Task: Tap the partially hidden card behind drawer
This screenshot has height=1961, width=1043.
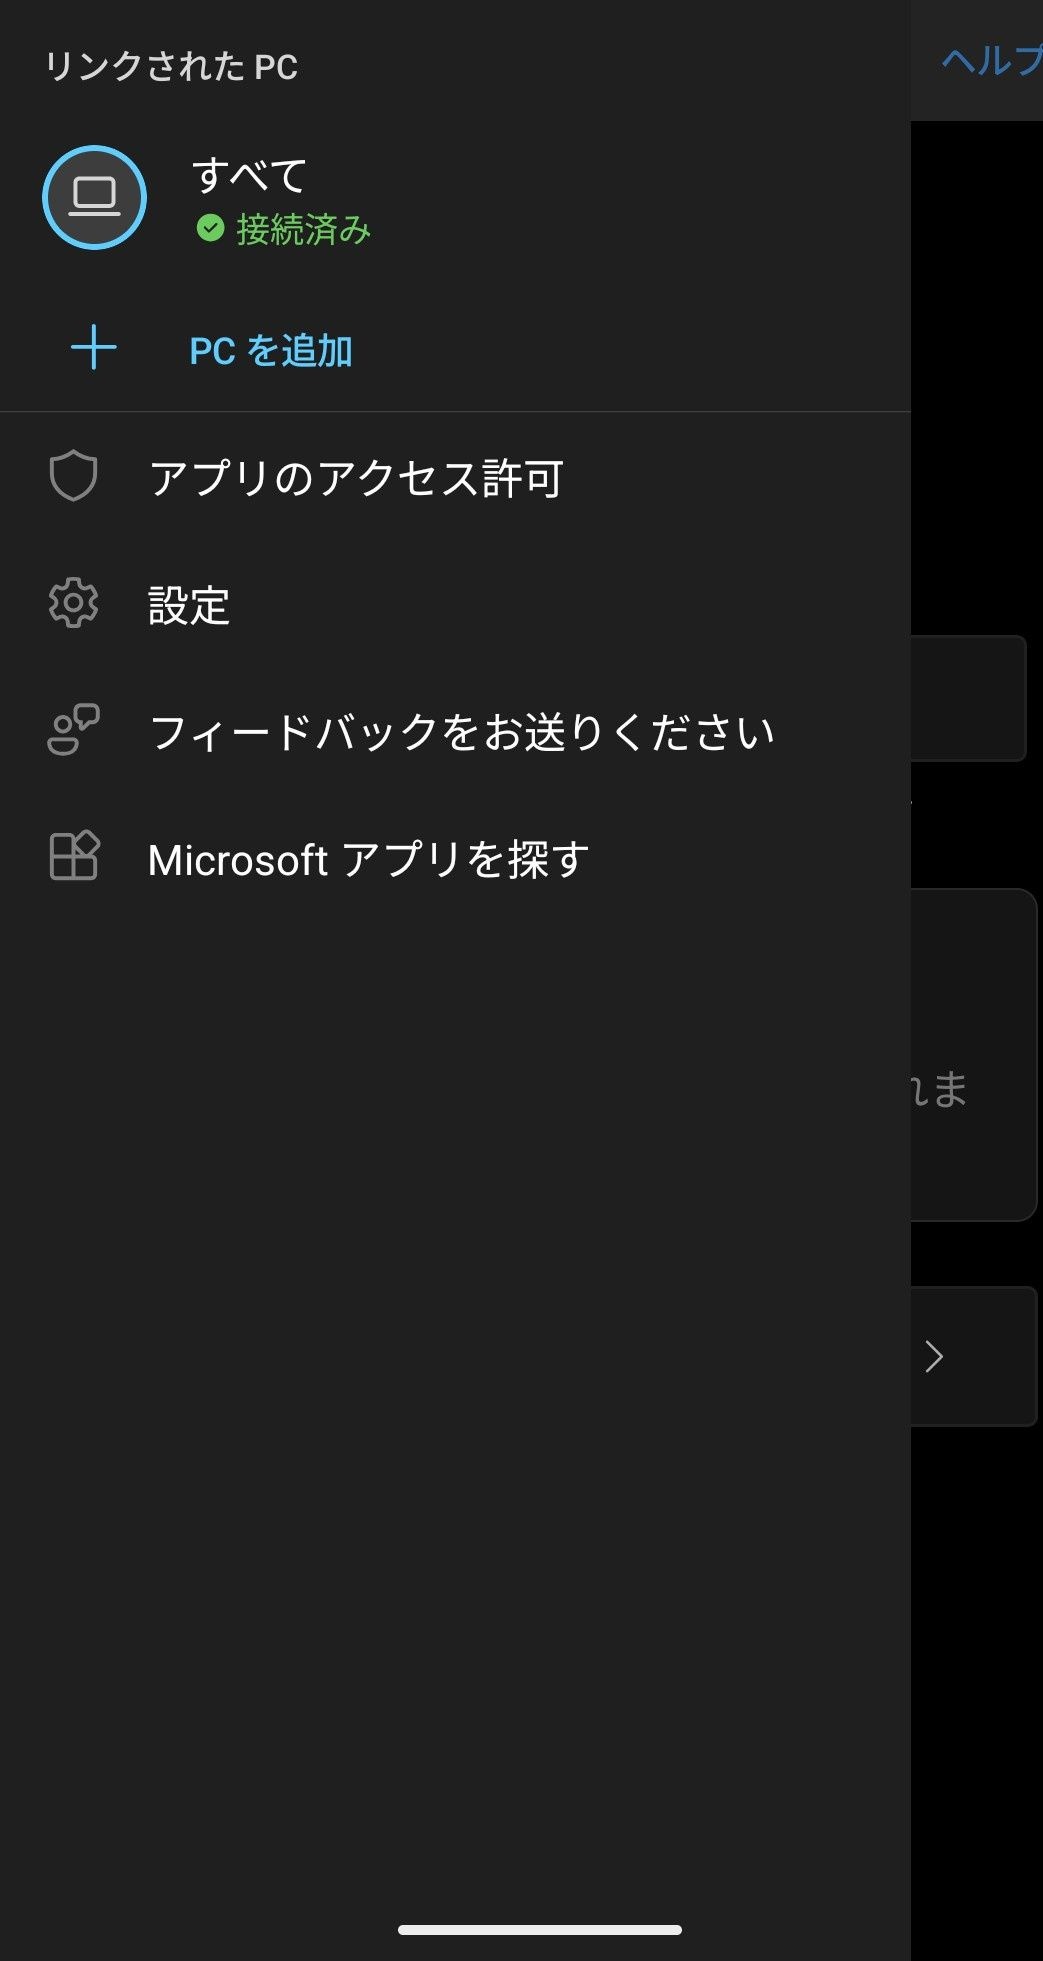Action: [972, 1054]
